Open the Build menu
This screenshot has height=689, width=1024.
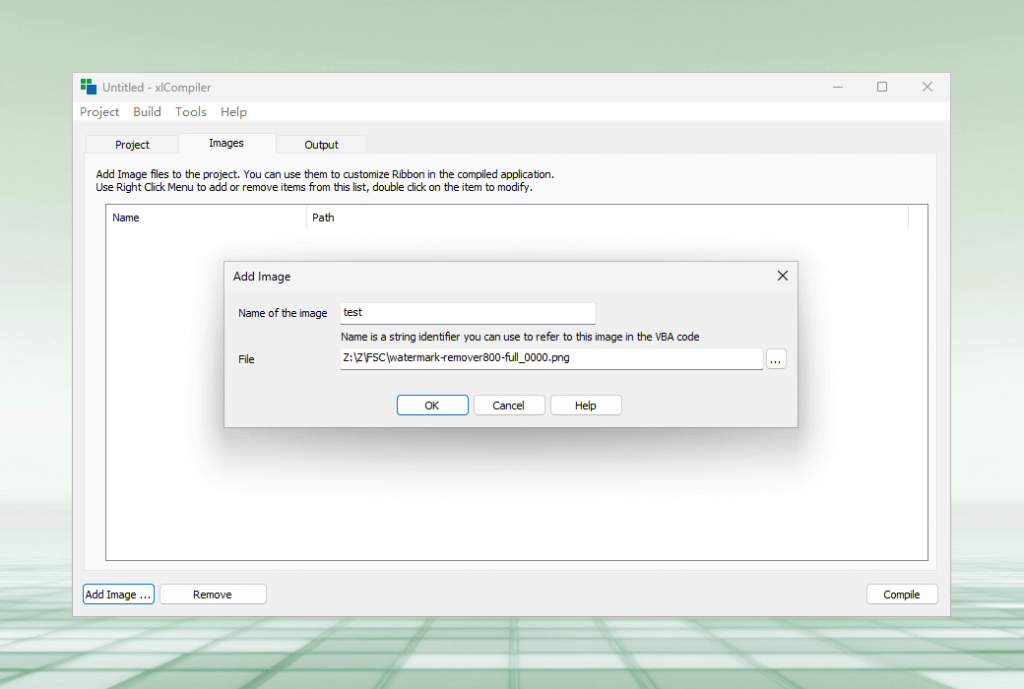click(x=146, y=112)
